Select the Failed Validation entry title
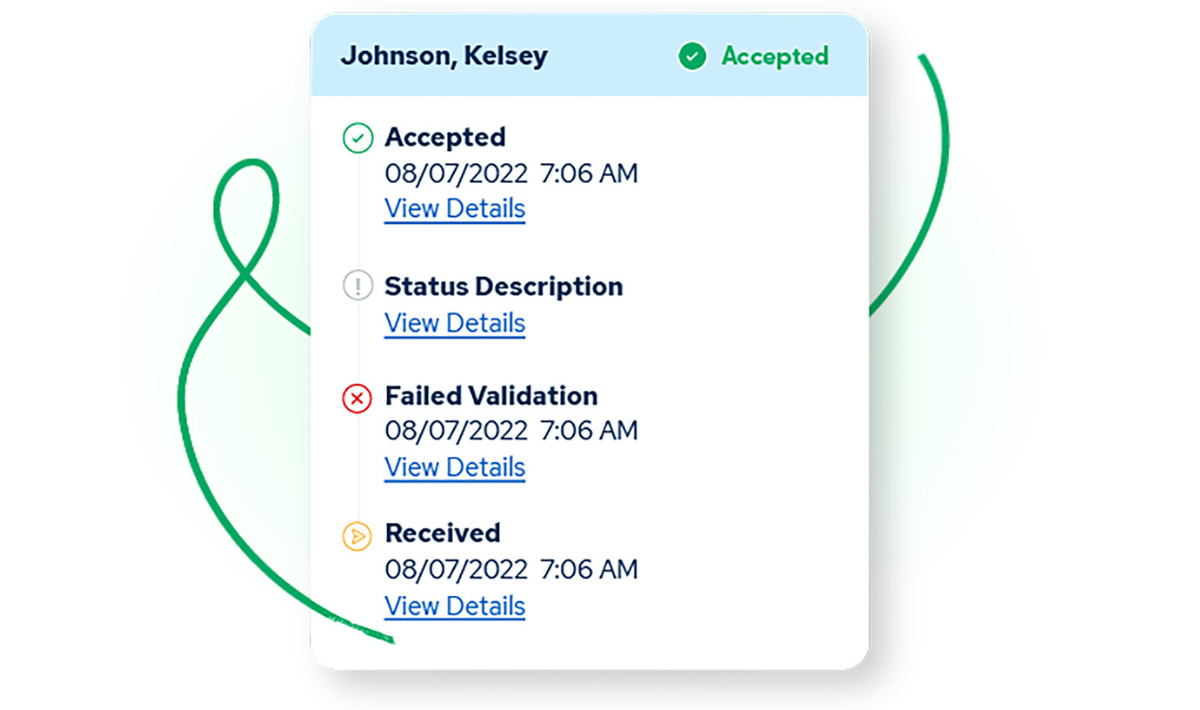The height and width of the screenshot is (710, 1200). click(491, 397)
